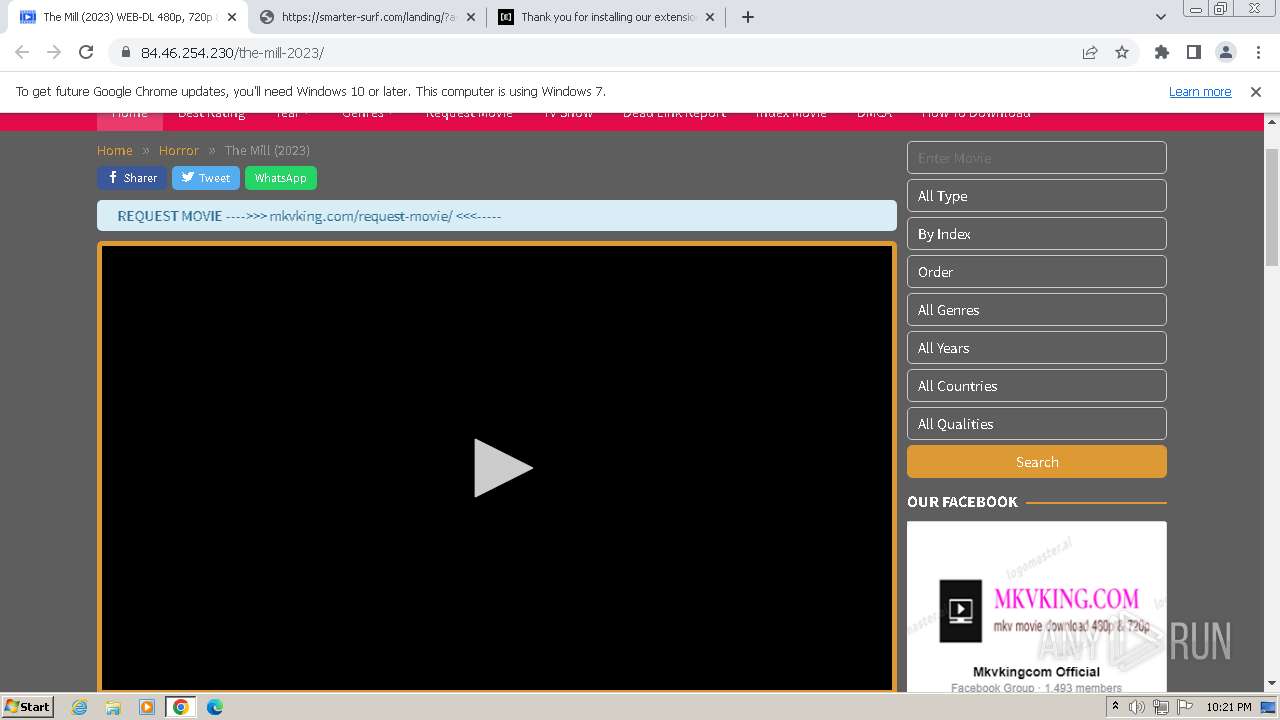Close the smarter-surf.com tab
This screenshot has height=720, width=1280.
pos(471,17)
